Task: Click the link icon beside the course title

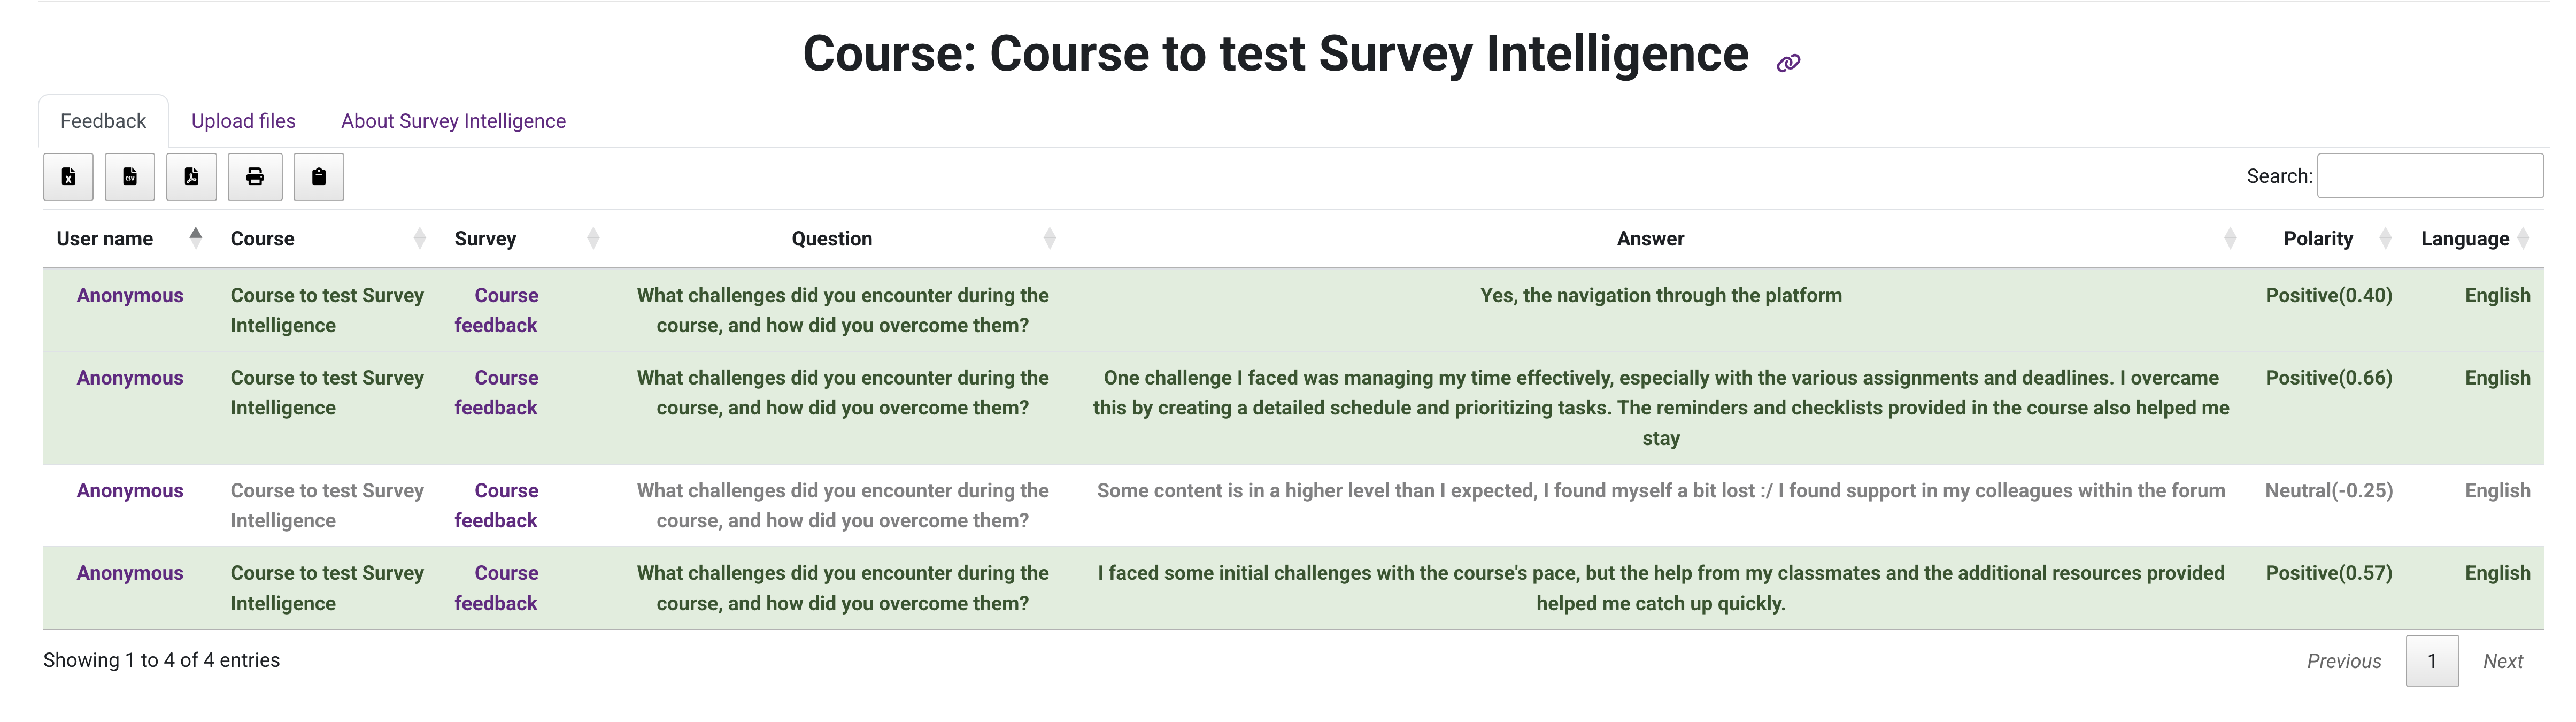Action: click(x=1788, y=63)
